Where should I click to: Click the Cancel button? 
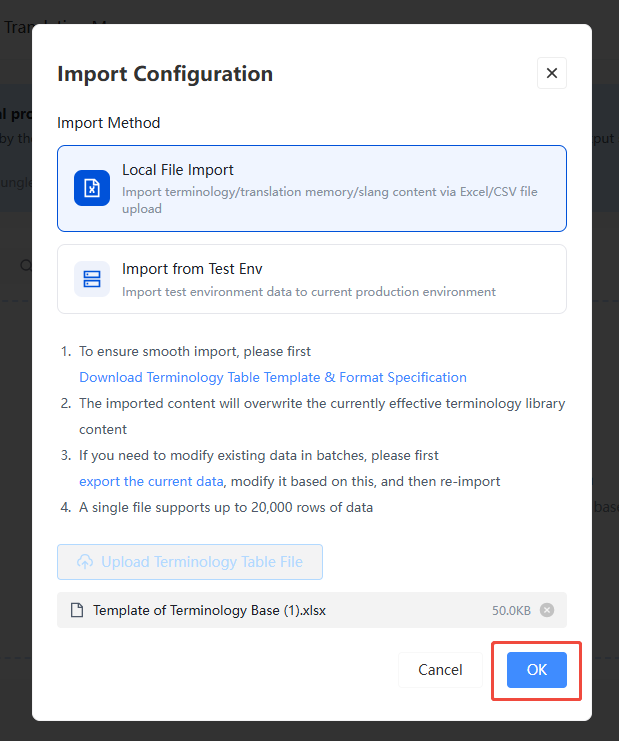point(440,670)
